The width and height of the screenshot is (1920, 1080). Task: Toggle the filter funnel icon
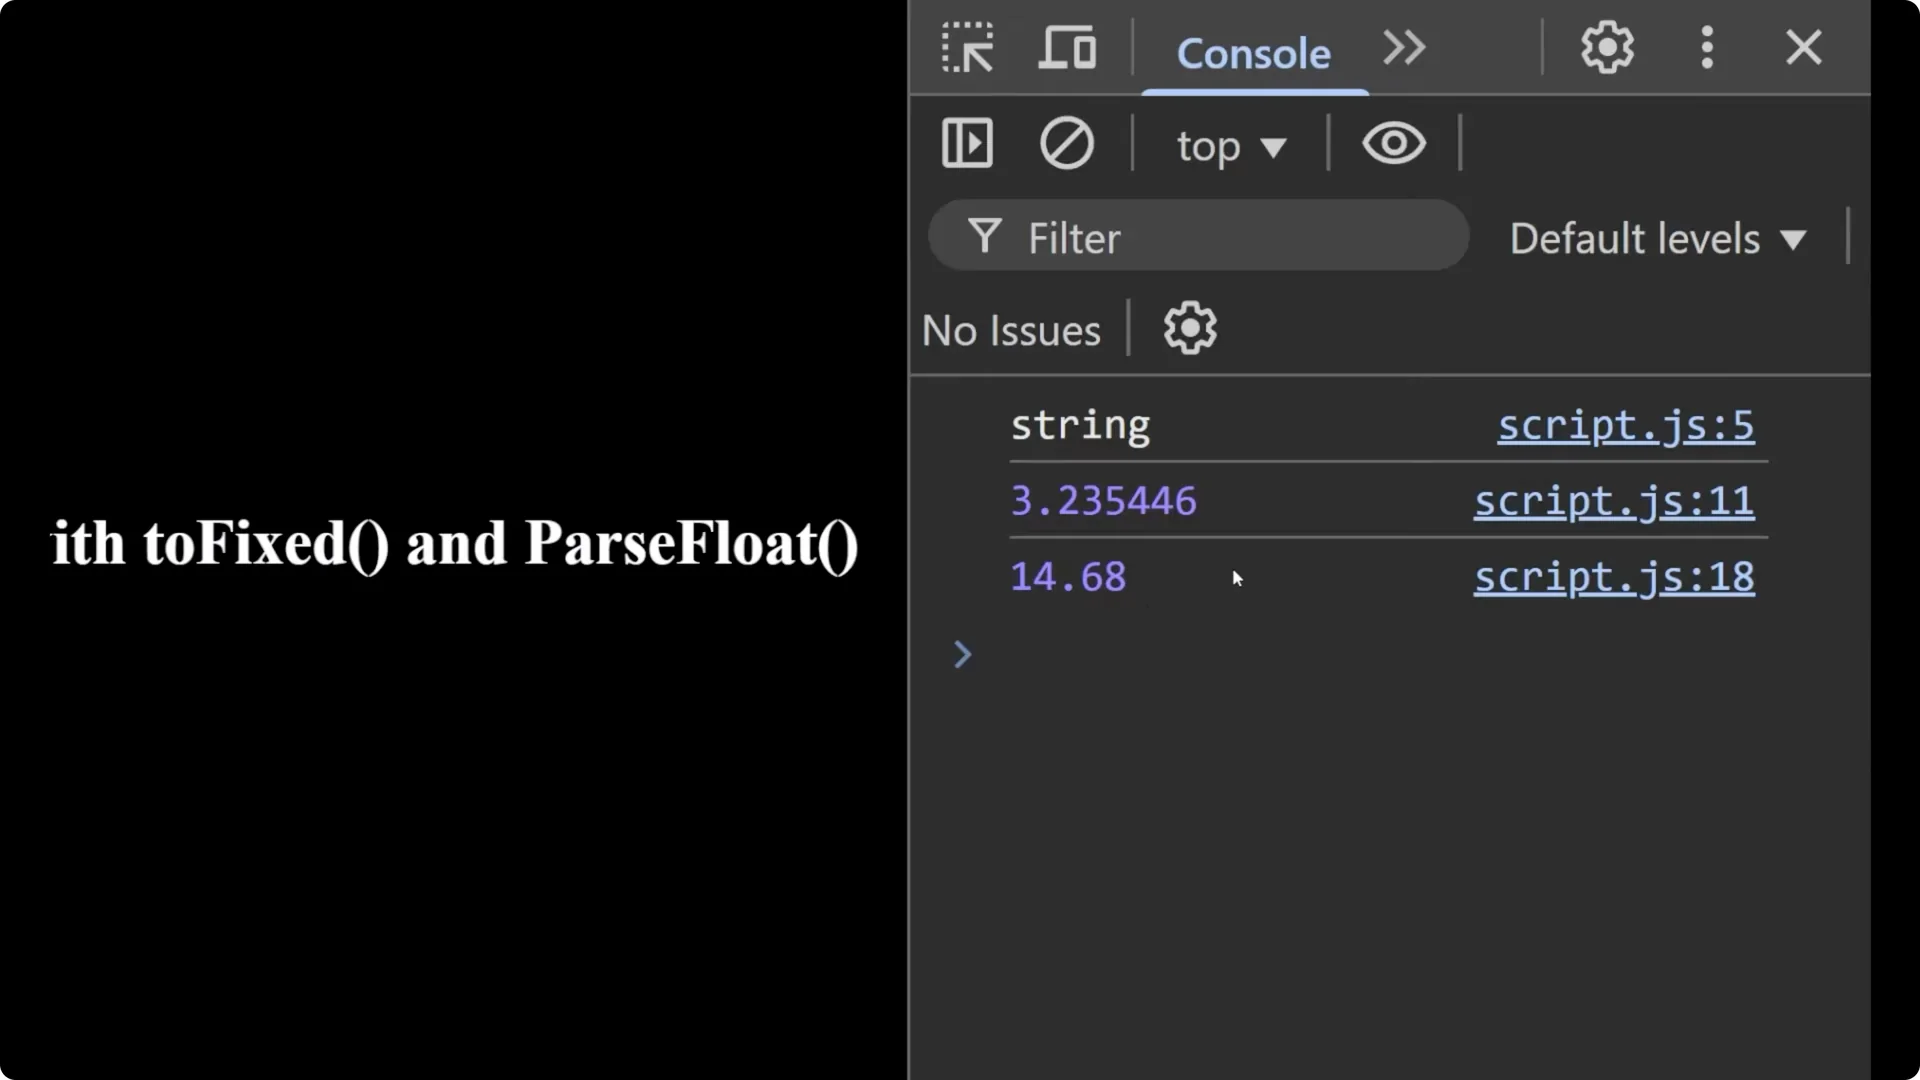tap(984, 236)
